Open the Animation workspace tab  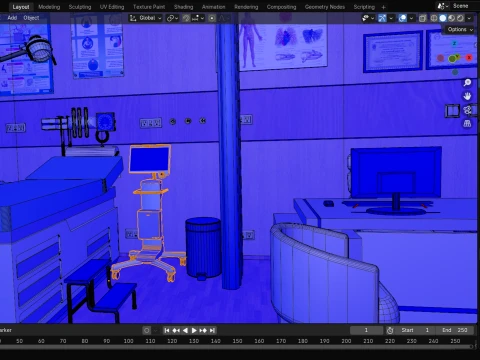tap(213, 7)
